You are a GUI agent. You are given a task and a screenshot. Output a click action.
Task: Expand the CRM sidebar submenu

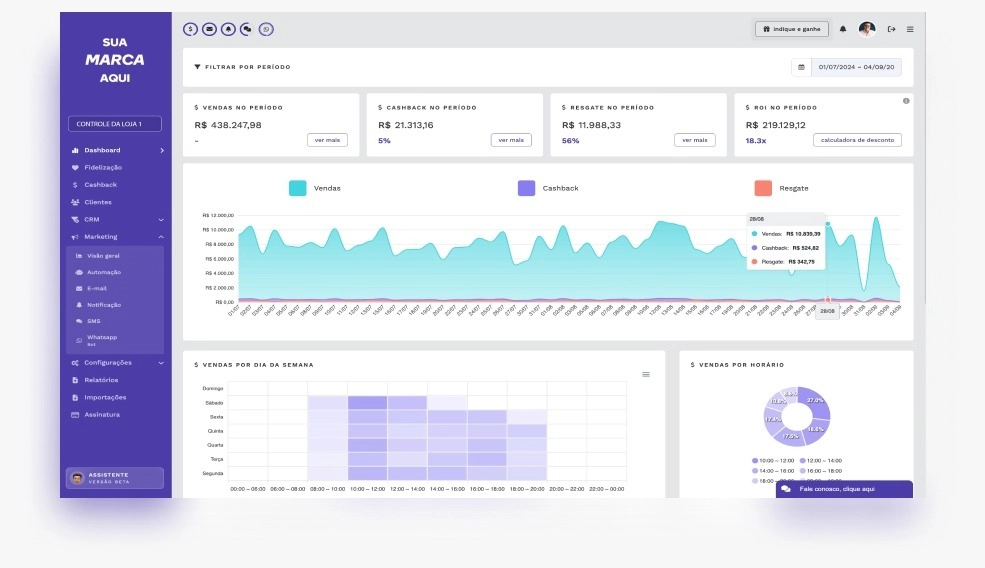(x=161, y=220)
